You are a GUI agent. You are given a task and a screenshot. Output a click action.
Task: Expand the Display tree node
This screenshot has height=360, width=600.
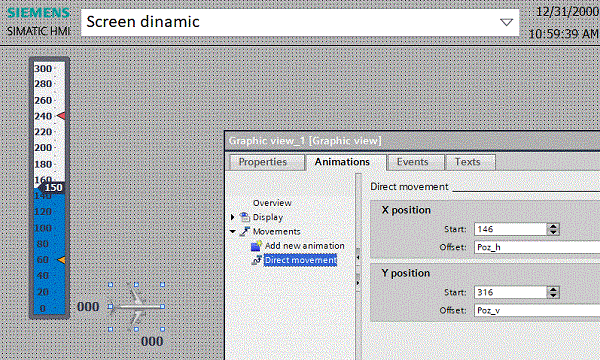click(233, 217)
